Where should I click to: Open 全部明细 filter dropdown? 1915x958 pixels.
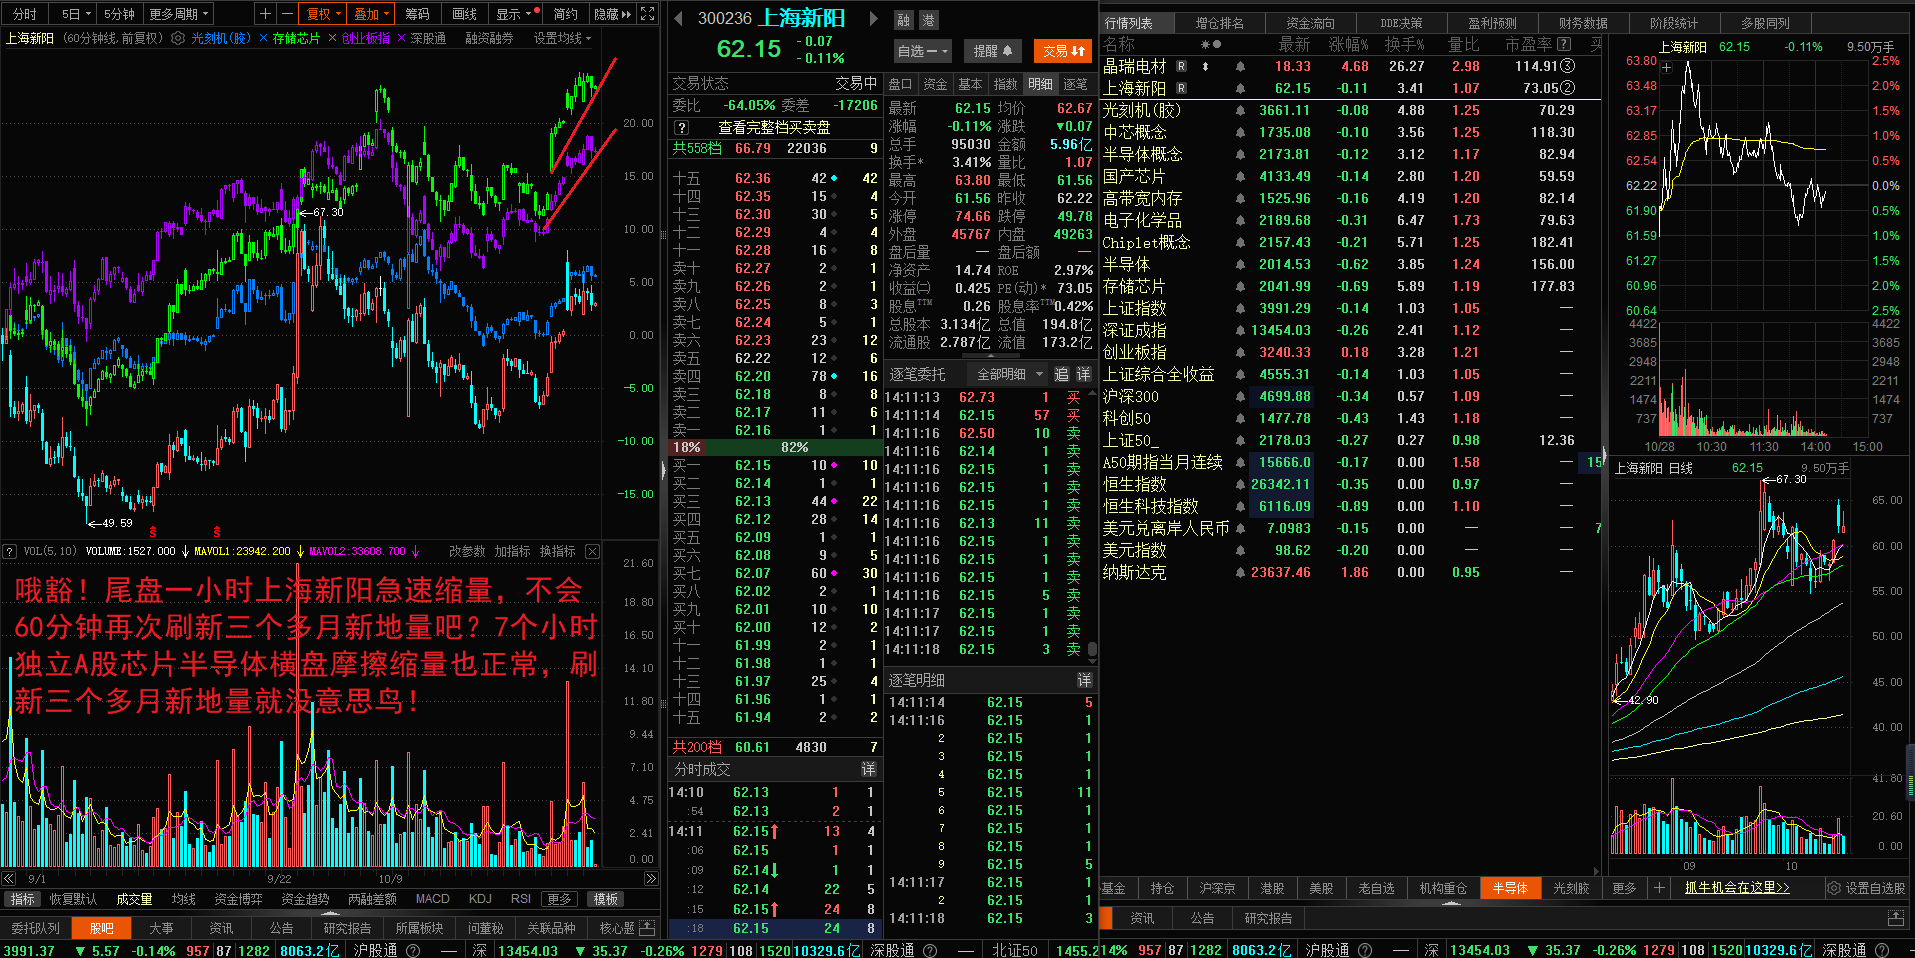pyautogui.click(x=1009, y=374)
